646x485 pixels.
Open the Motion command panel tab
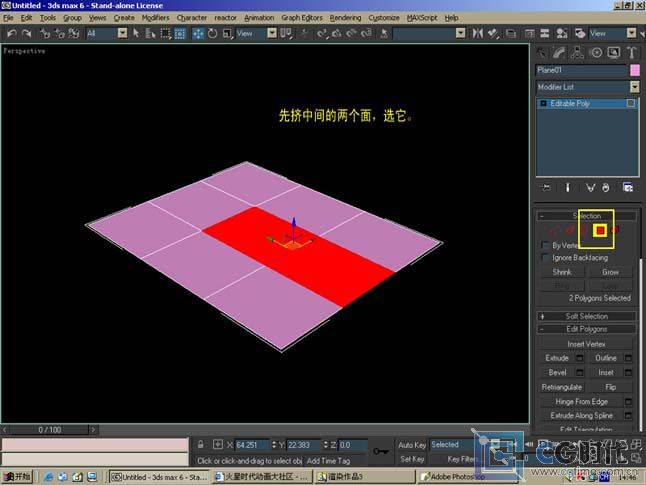596,53
